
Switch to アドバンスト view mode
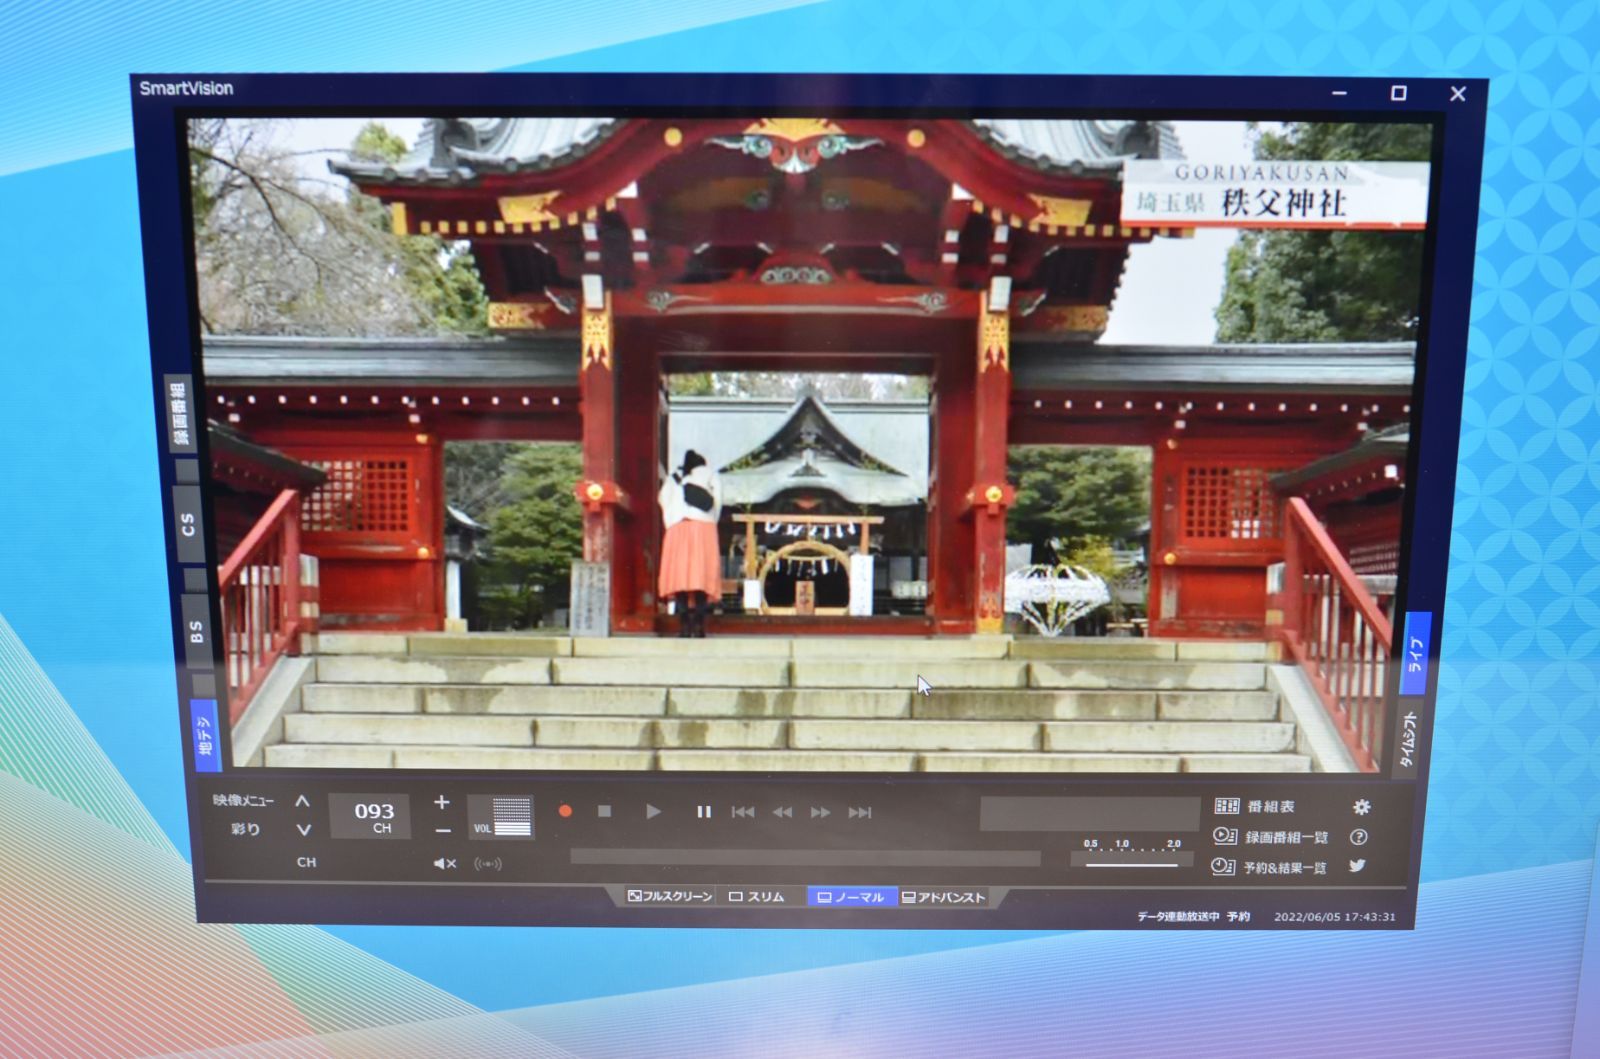[x=943, y=897]
